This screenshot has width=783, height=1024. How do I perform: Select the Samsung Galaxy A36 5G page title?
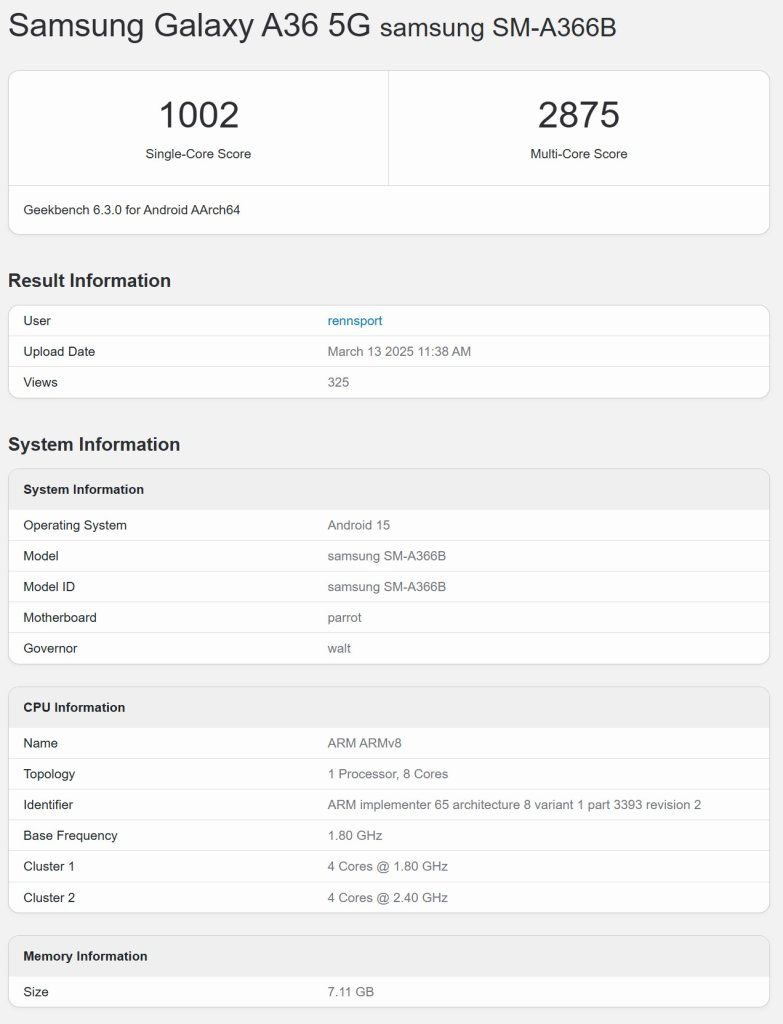(189, 27)
